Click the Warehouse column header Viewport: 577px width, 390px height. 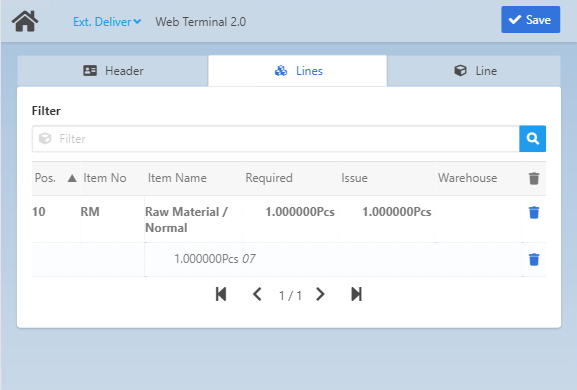click(467, 178)
